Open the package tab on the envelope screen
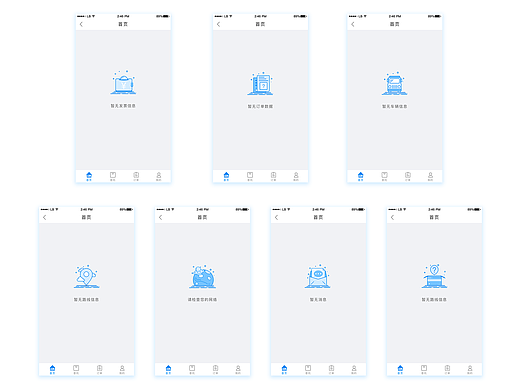Viewport: 520px width, 390px height. [308, 369]
